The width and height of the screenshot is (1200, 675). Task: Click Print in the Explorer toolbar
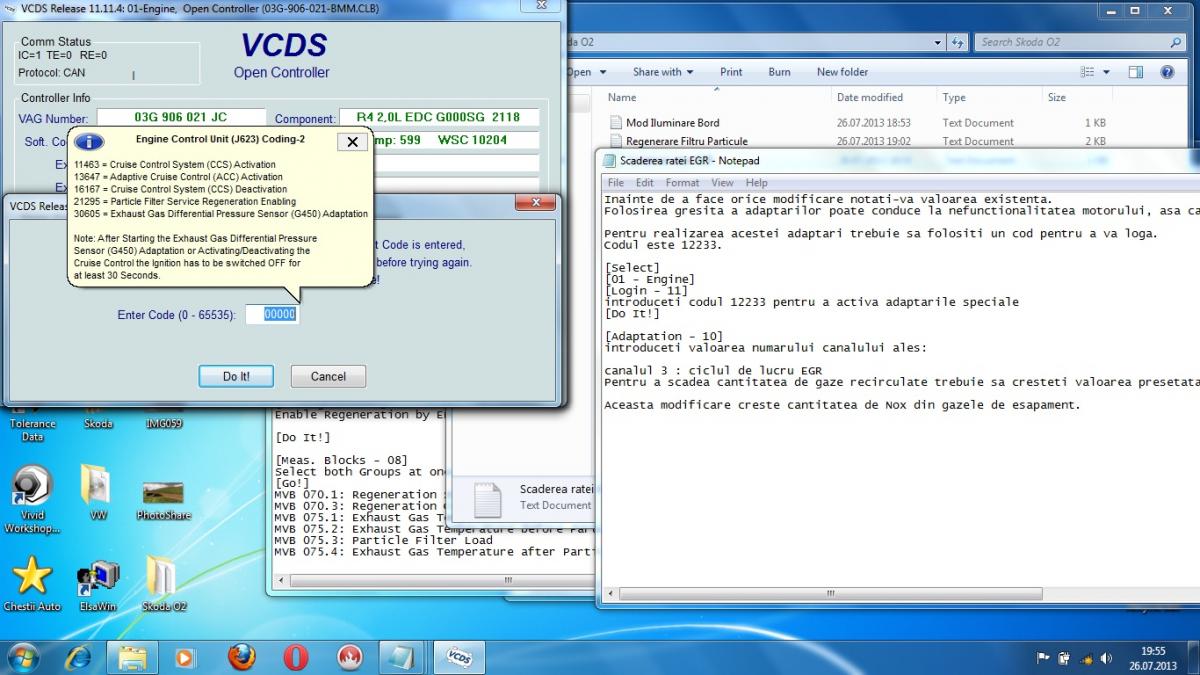tap(731, 72)
